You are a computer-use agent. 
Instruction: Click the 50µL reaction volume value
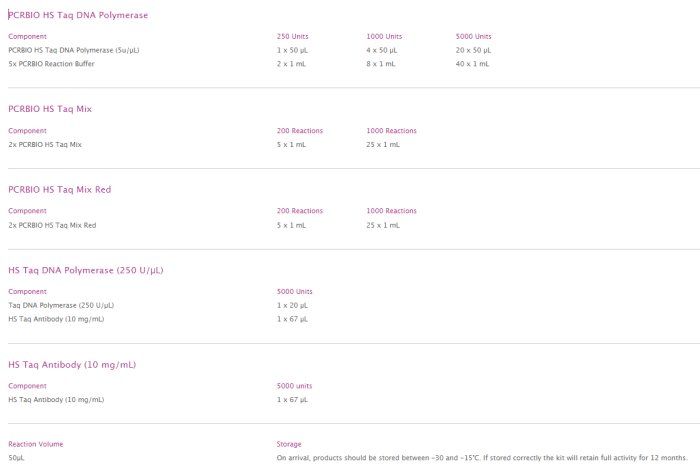click(18, 457)
